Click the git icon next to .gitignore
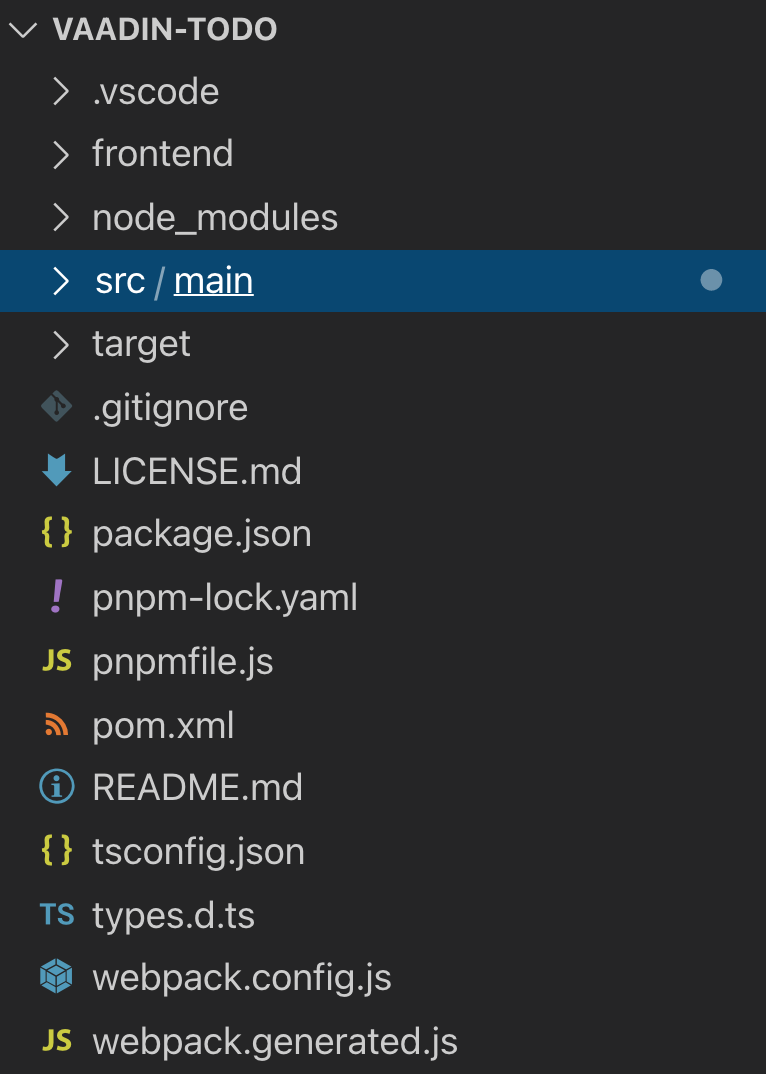Viewport: 766px width, 1074px height. click(58, 407)
